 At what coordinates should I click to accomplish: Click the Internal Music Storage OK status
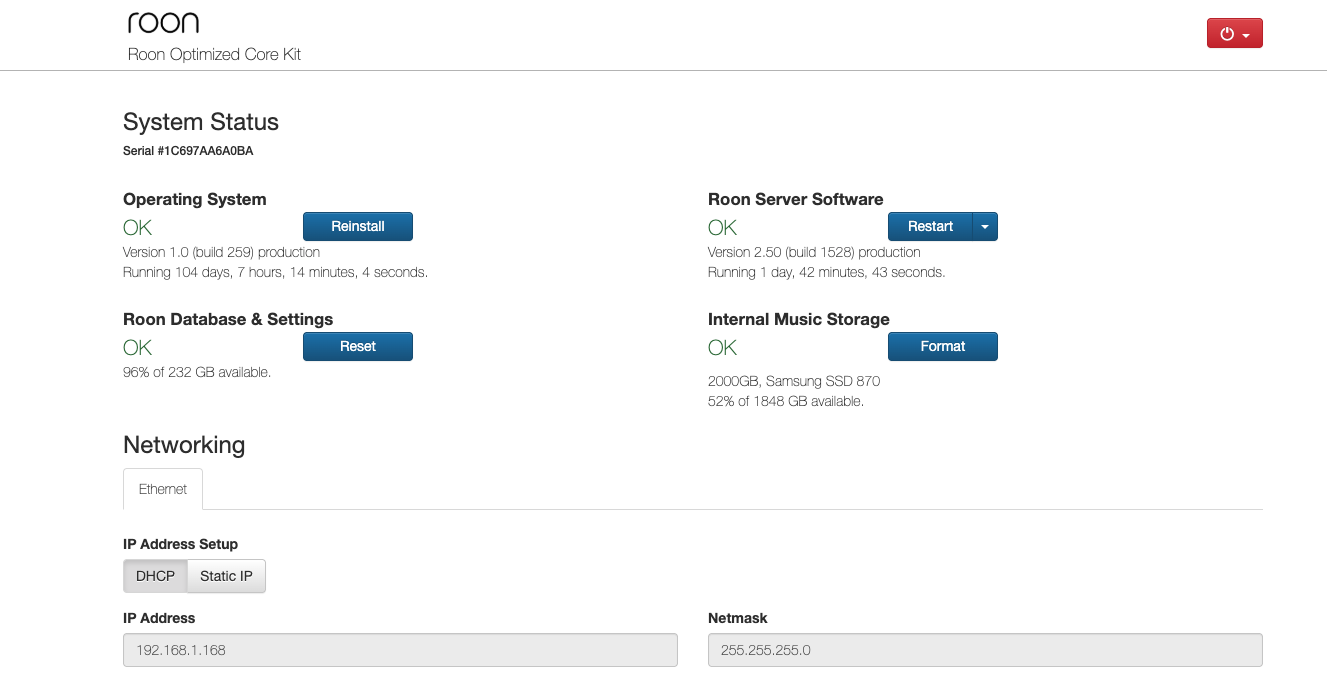coord(723,347)
